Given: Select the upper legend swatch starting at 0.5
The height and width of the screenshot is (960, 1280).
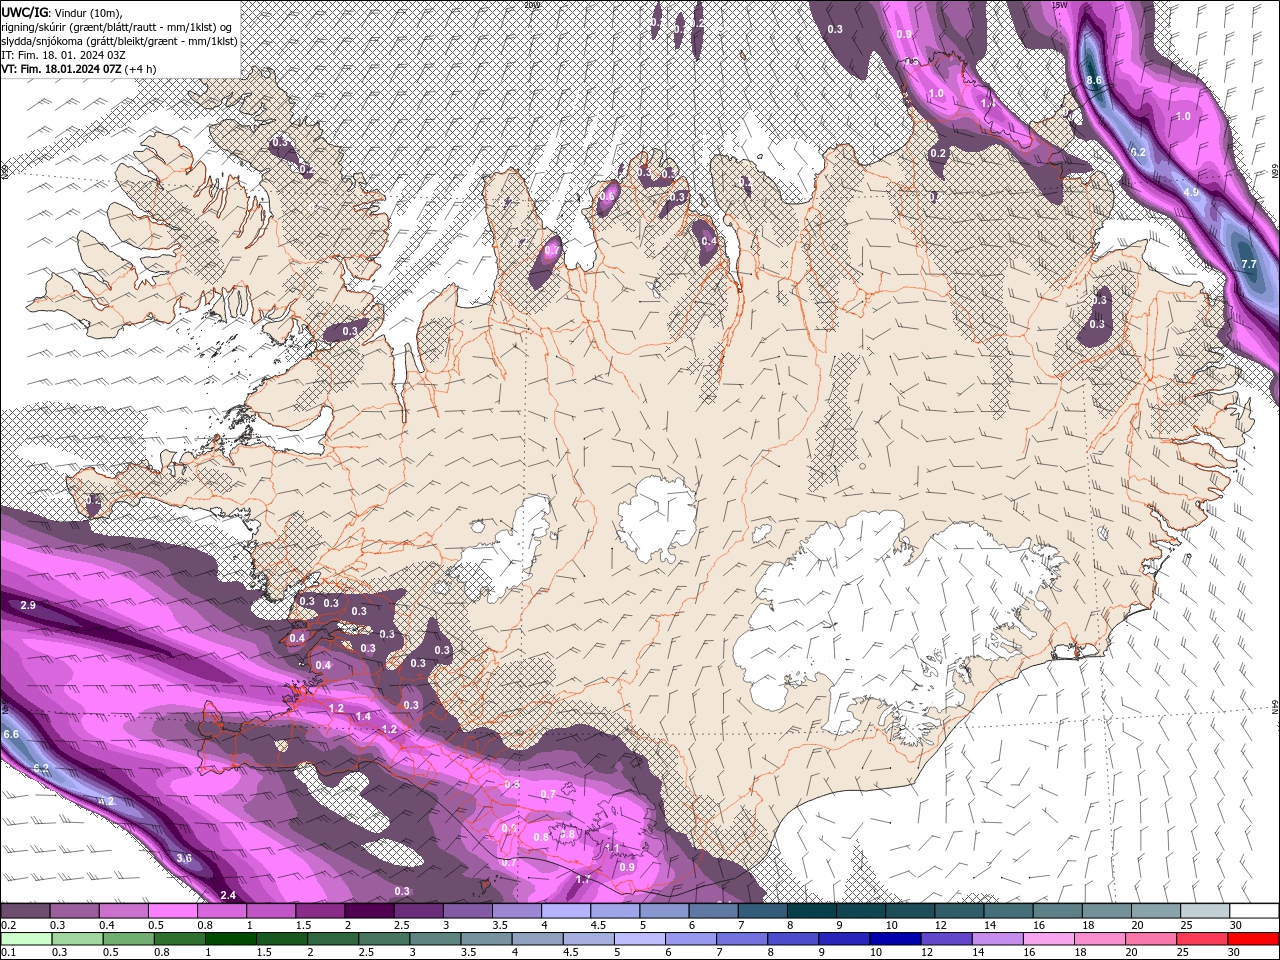Looking at the screenshot, I should 172,910.
